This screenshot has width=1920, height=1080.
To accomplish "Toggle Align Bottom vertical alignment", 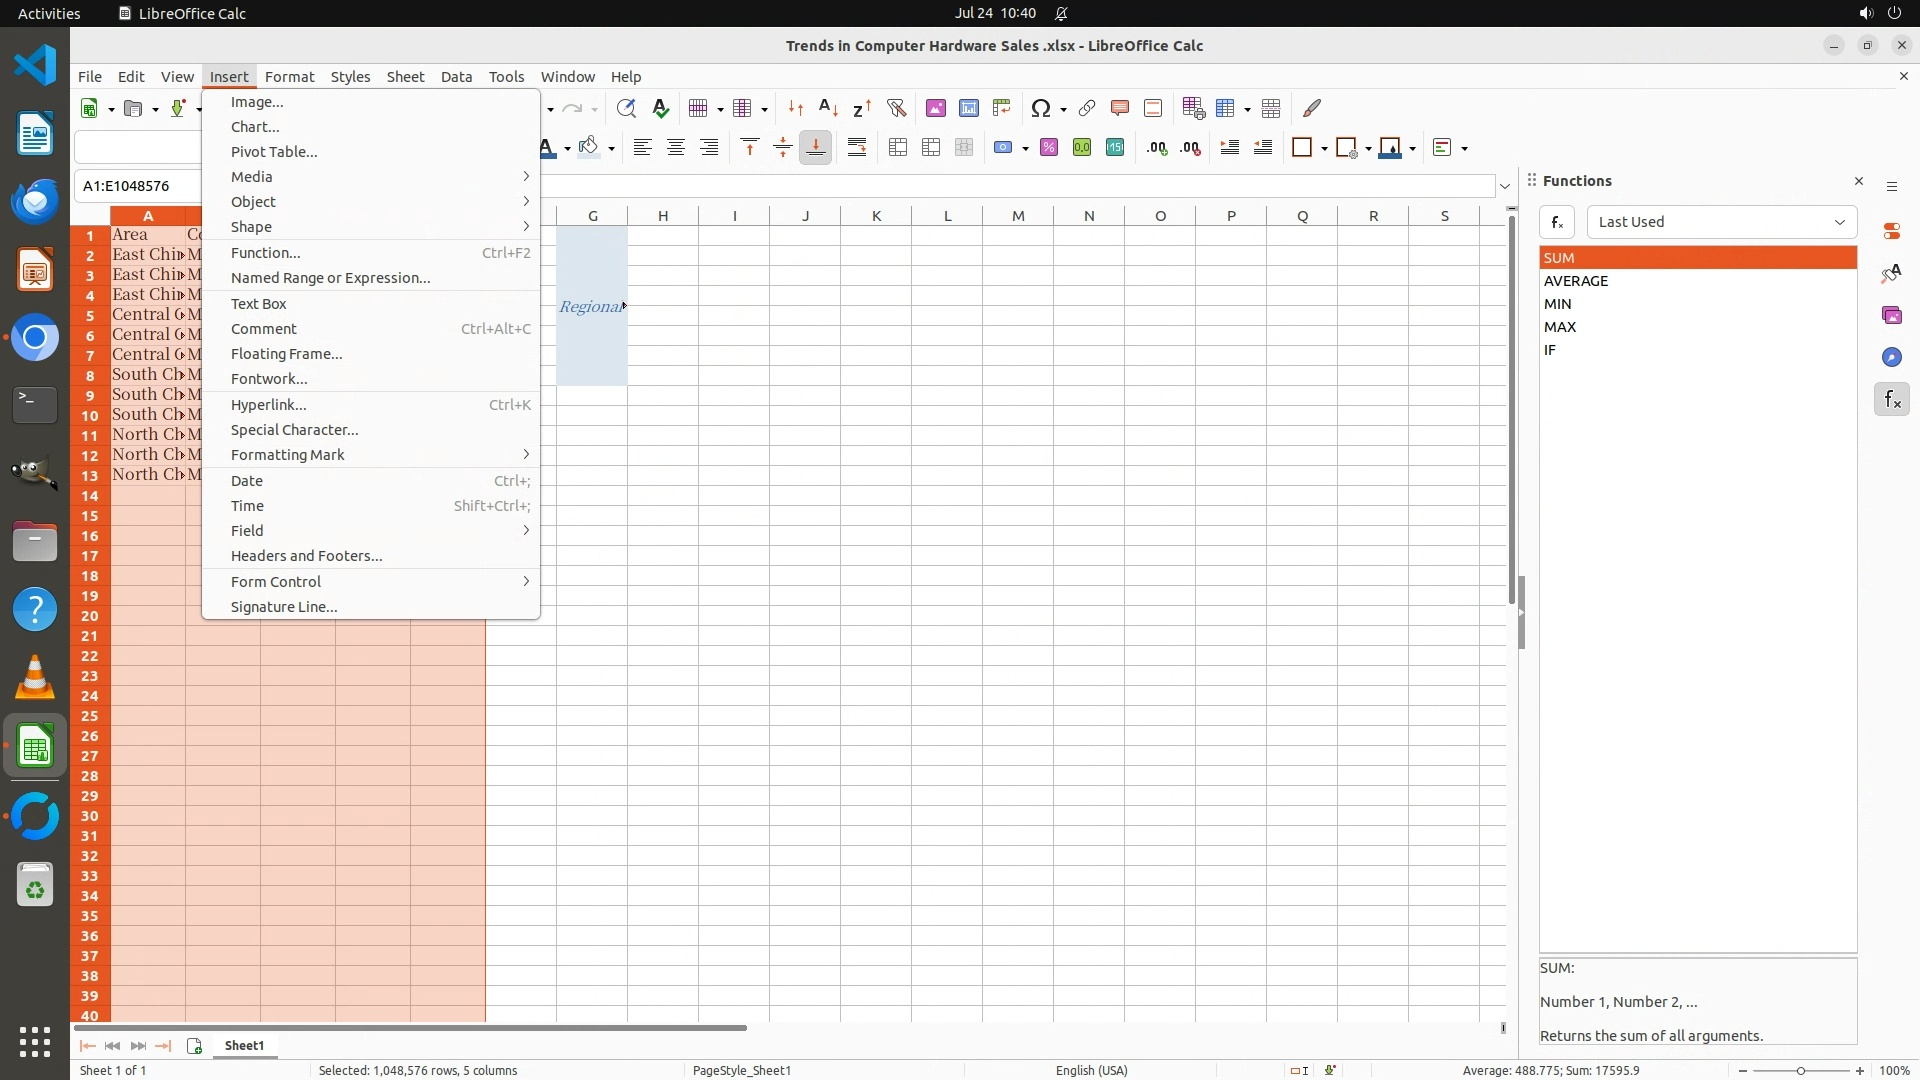I will click(815, 147).
